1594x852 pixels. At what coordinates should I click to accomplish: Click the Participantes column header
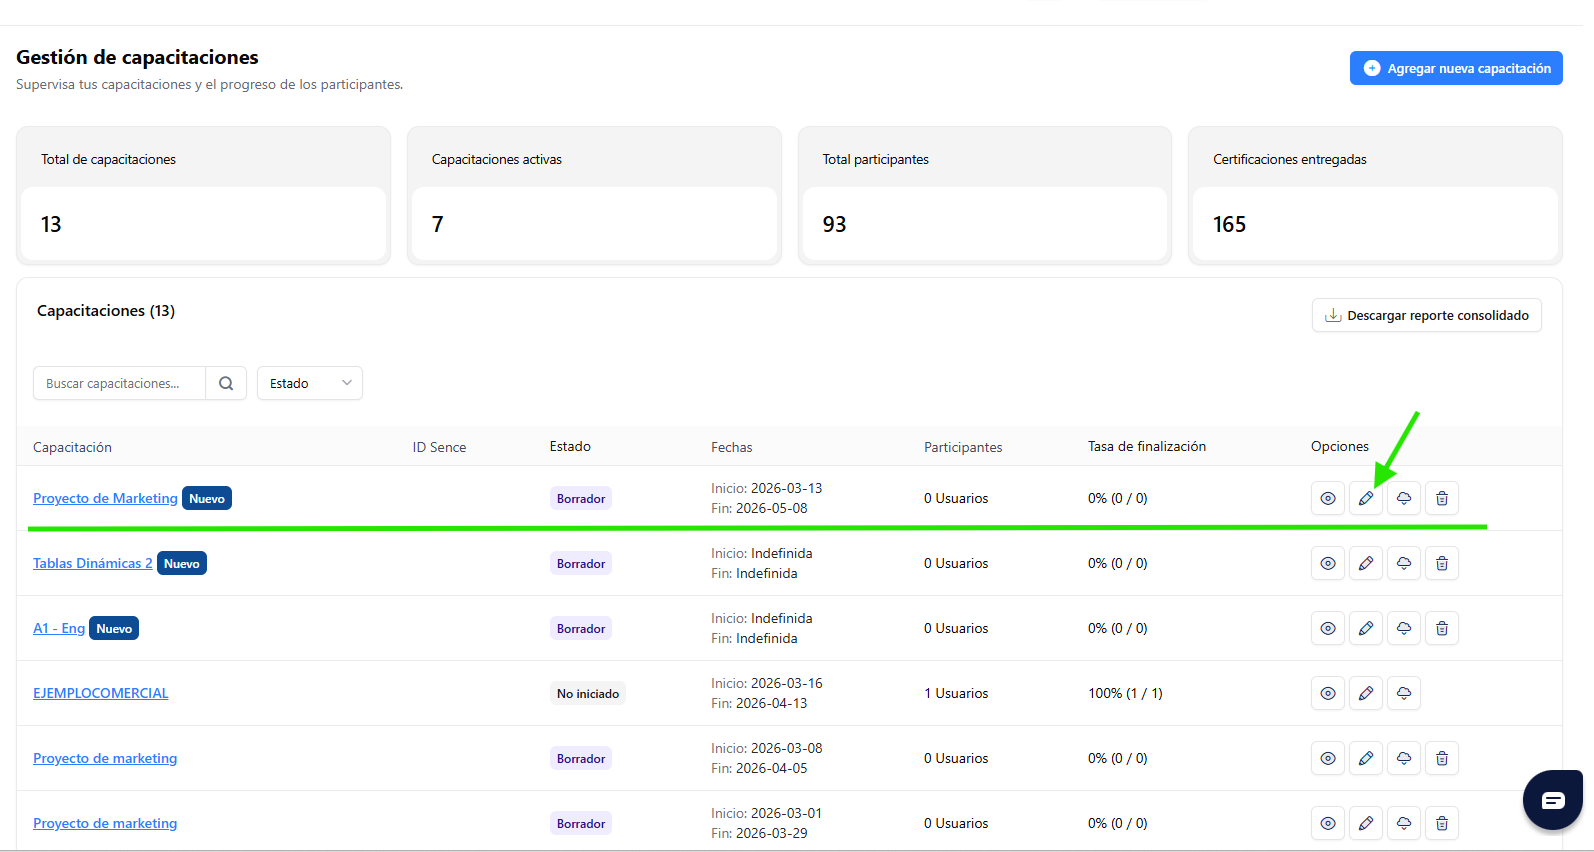(963, 447)
